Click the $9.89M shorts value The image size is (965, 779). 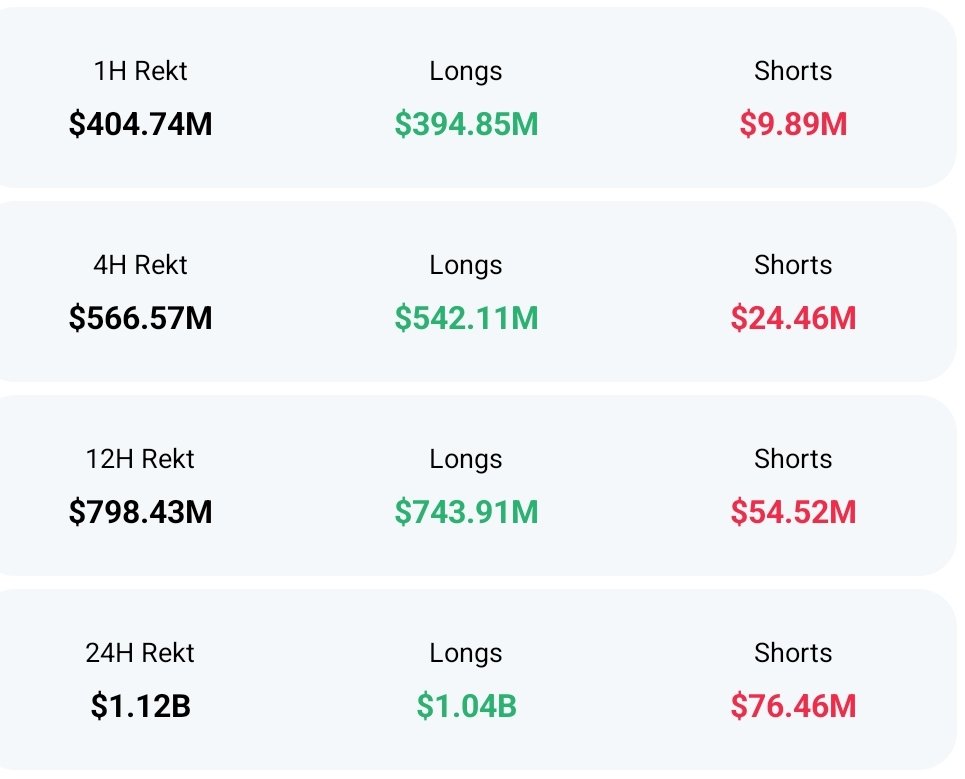point(793,124)
